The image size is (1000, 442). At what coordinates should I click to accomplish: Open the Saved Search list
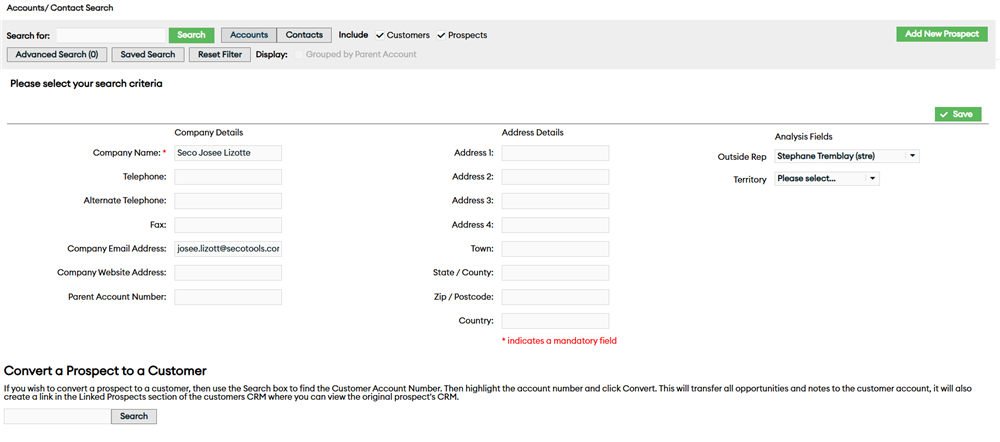[x=147, y=54]
